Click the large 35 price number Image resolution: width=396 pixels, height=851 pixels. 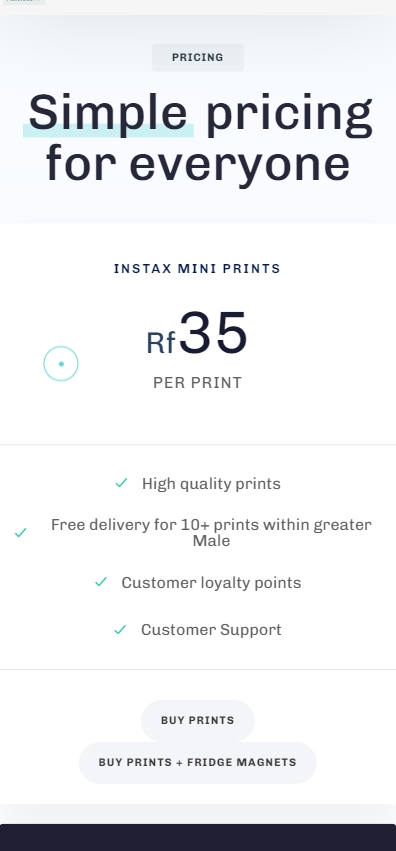[213, 333]
